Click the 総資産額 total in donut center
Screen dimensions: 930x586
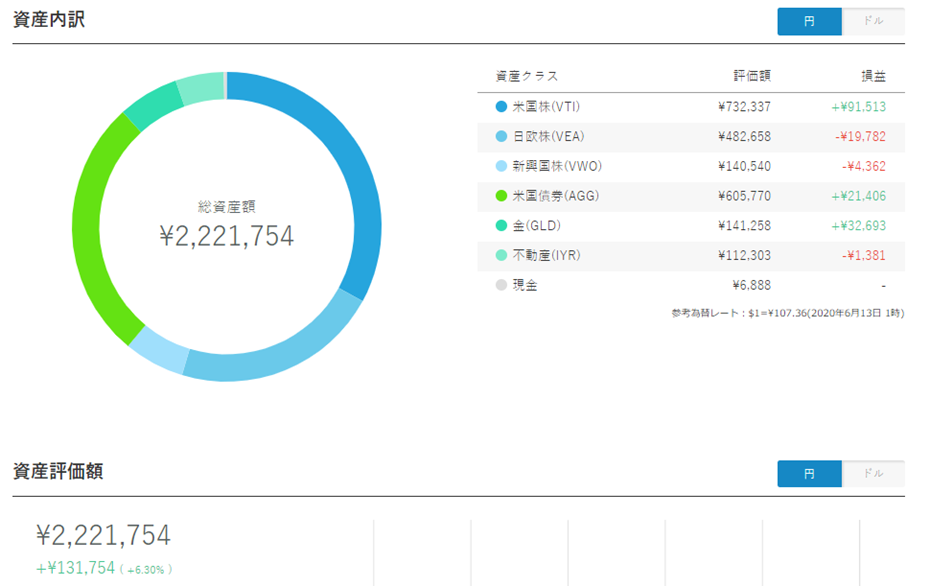click(x=226, y=235)
